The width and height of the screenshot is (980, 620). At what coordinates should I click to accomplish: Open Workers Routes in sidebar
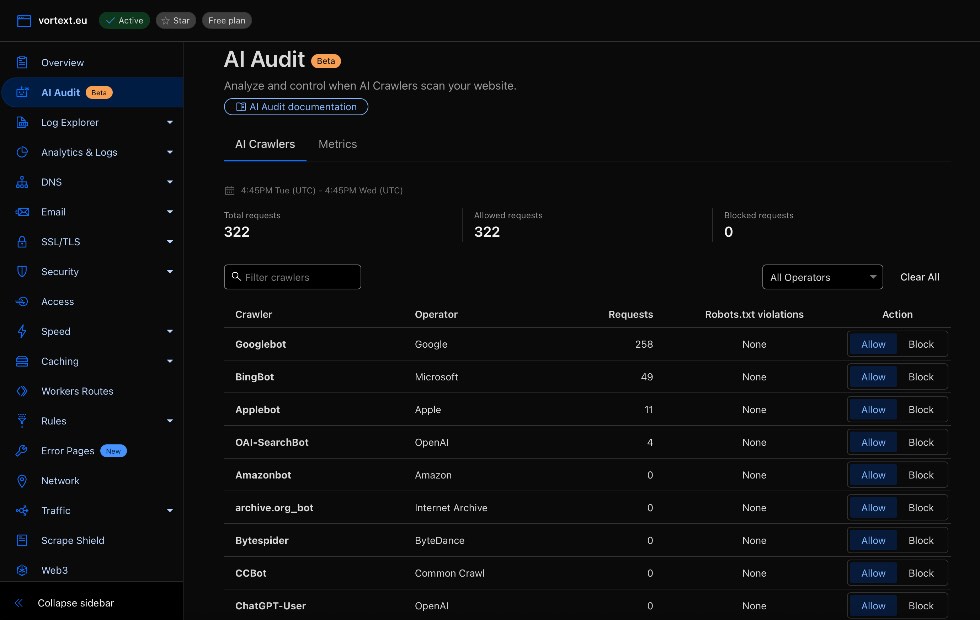pyautogui.click(x=77, y=391)
